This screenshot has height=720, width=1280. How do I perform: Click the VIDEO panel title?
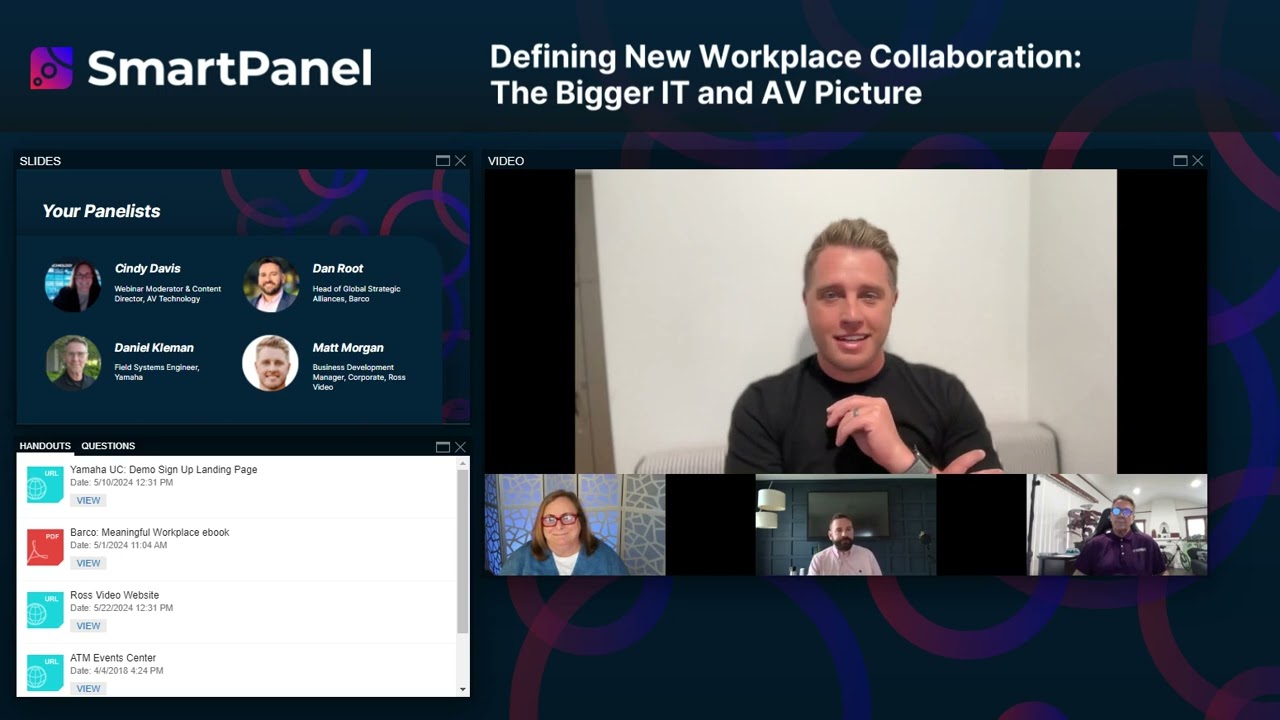point(506,161)
